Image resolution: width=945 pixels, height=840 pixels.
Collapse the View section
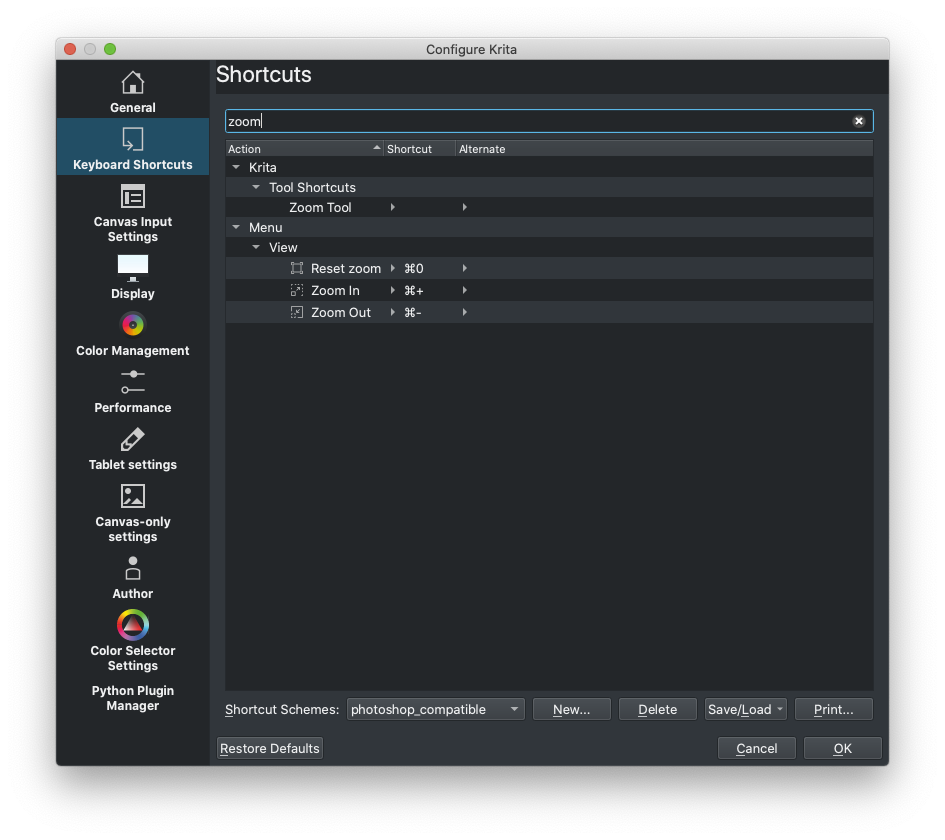click(x=256, y=247)
